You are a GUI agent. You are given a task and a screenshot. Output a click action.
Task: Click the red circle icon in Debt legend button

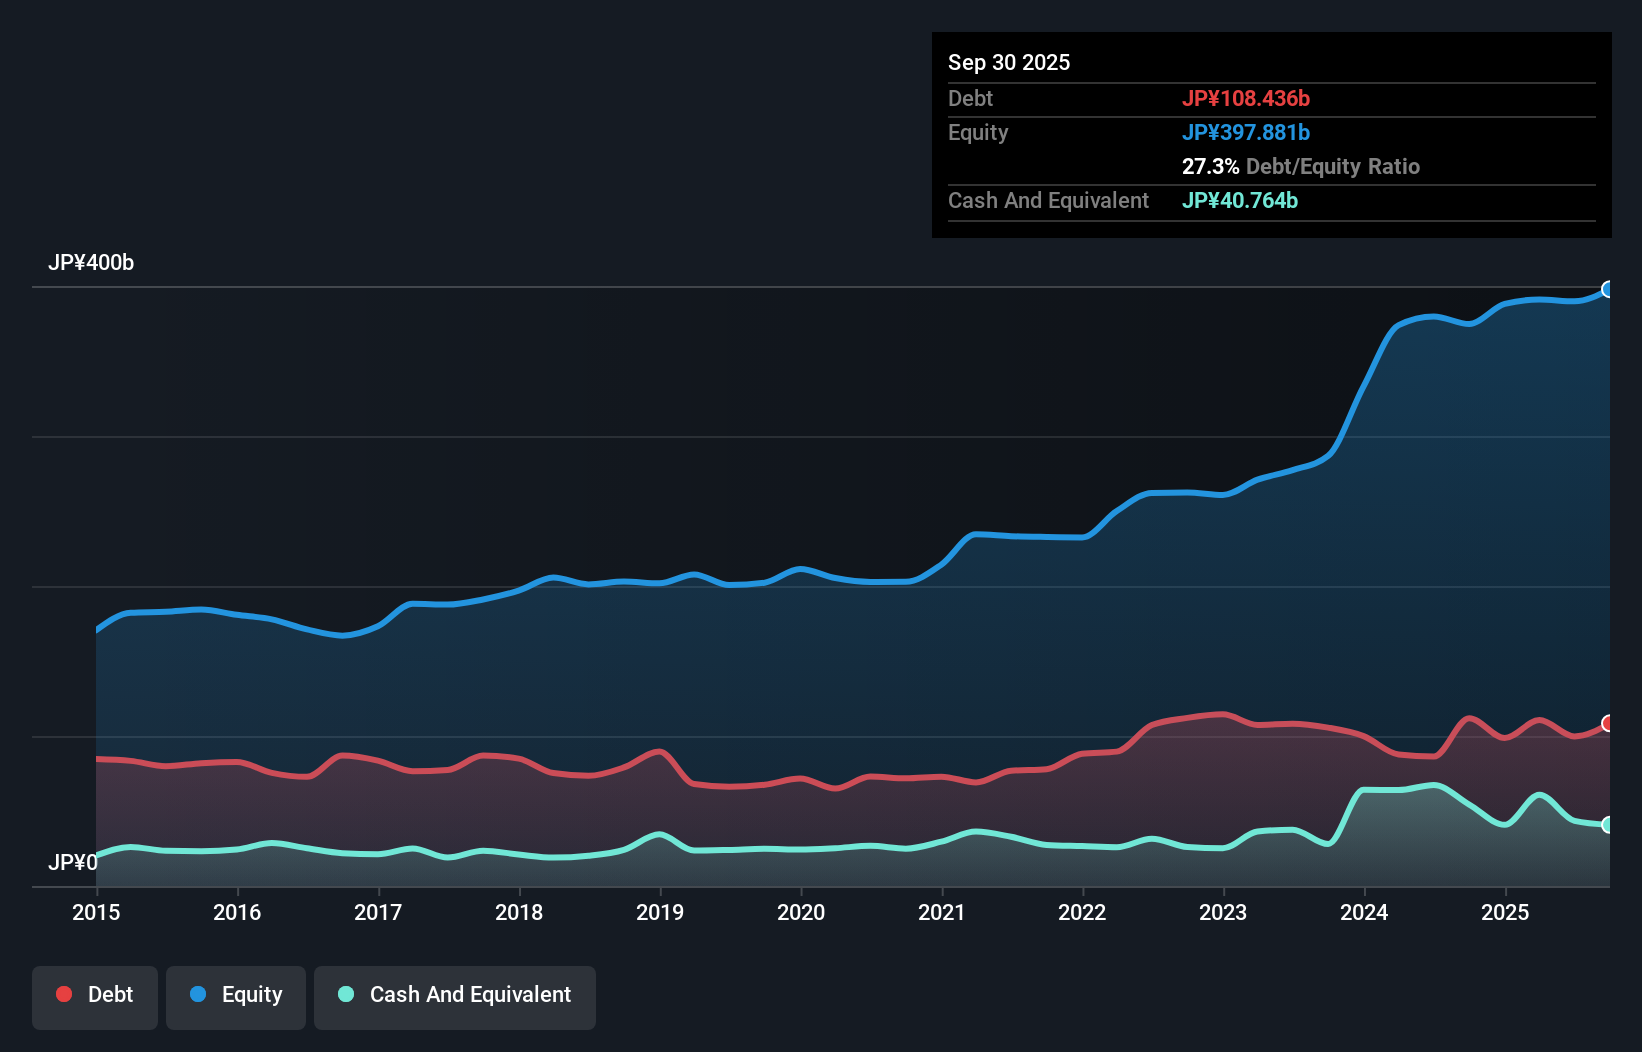point(63,994)
